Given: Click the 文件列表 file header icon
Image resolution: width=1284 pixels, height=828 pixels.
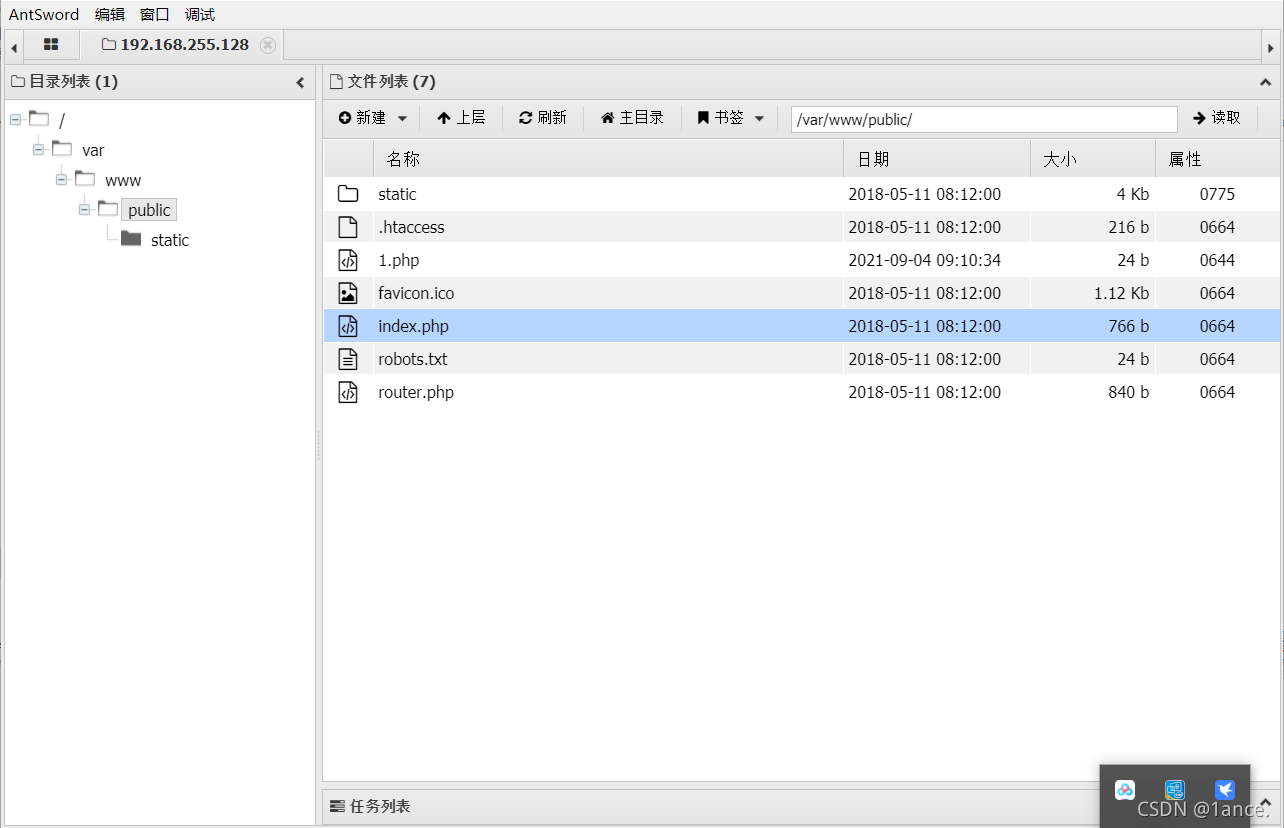Looking at the screenshot, I should pyautogui.click(x=337, y=82).
